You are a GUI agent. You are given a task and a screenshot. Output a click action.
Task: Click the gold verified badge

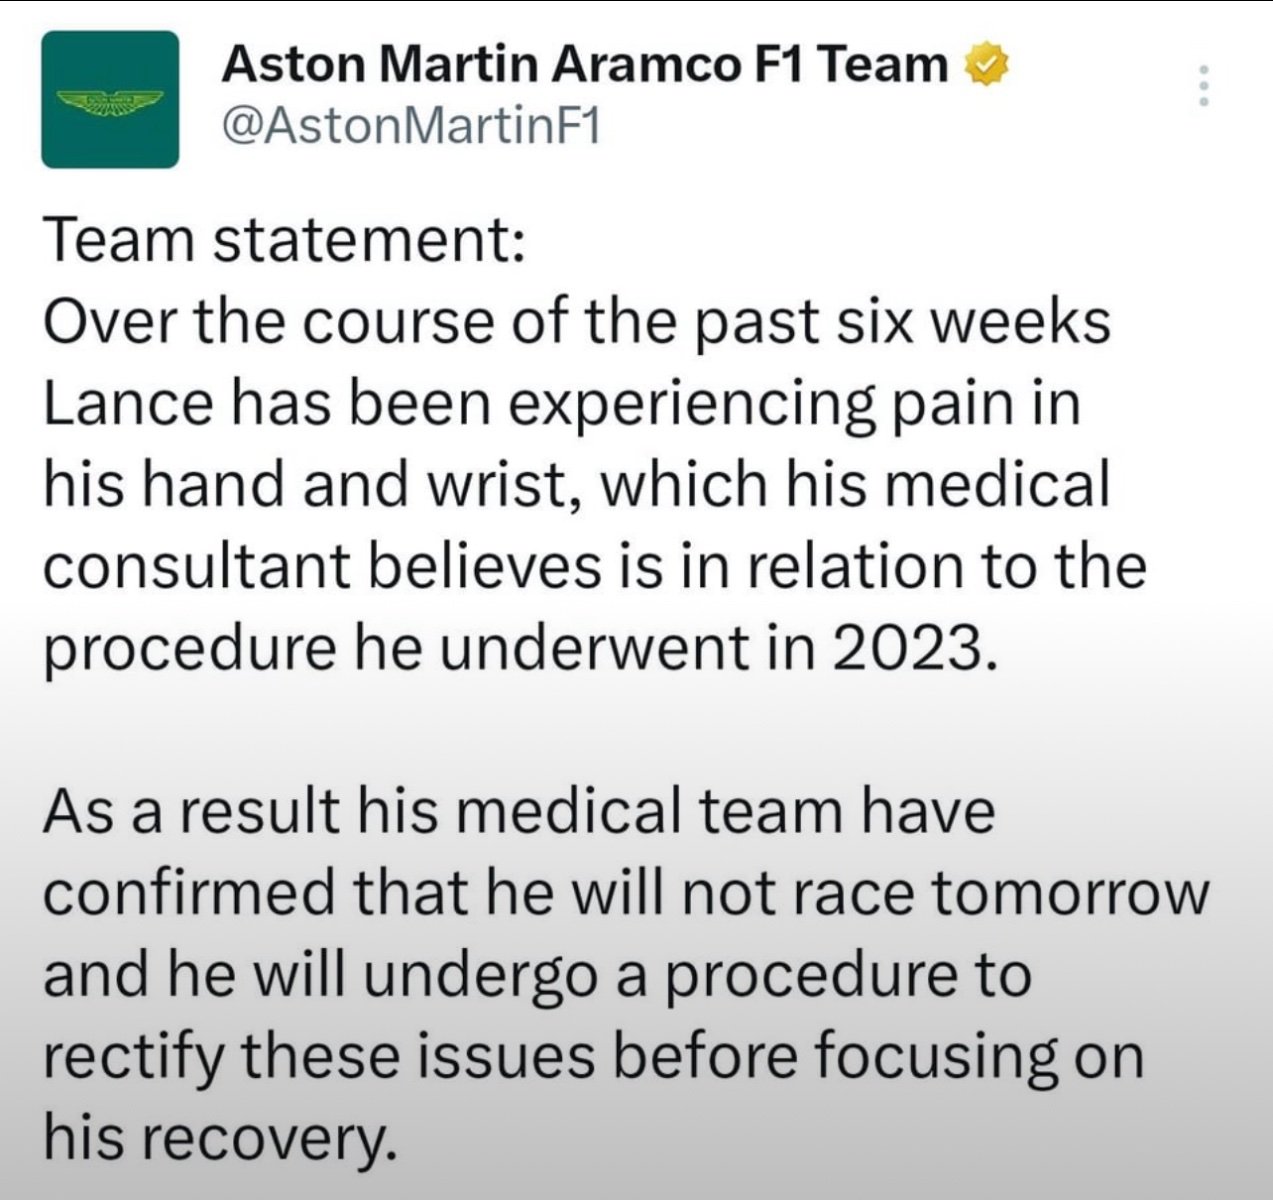tap(985, 65)
